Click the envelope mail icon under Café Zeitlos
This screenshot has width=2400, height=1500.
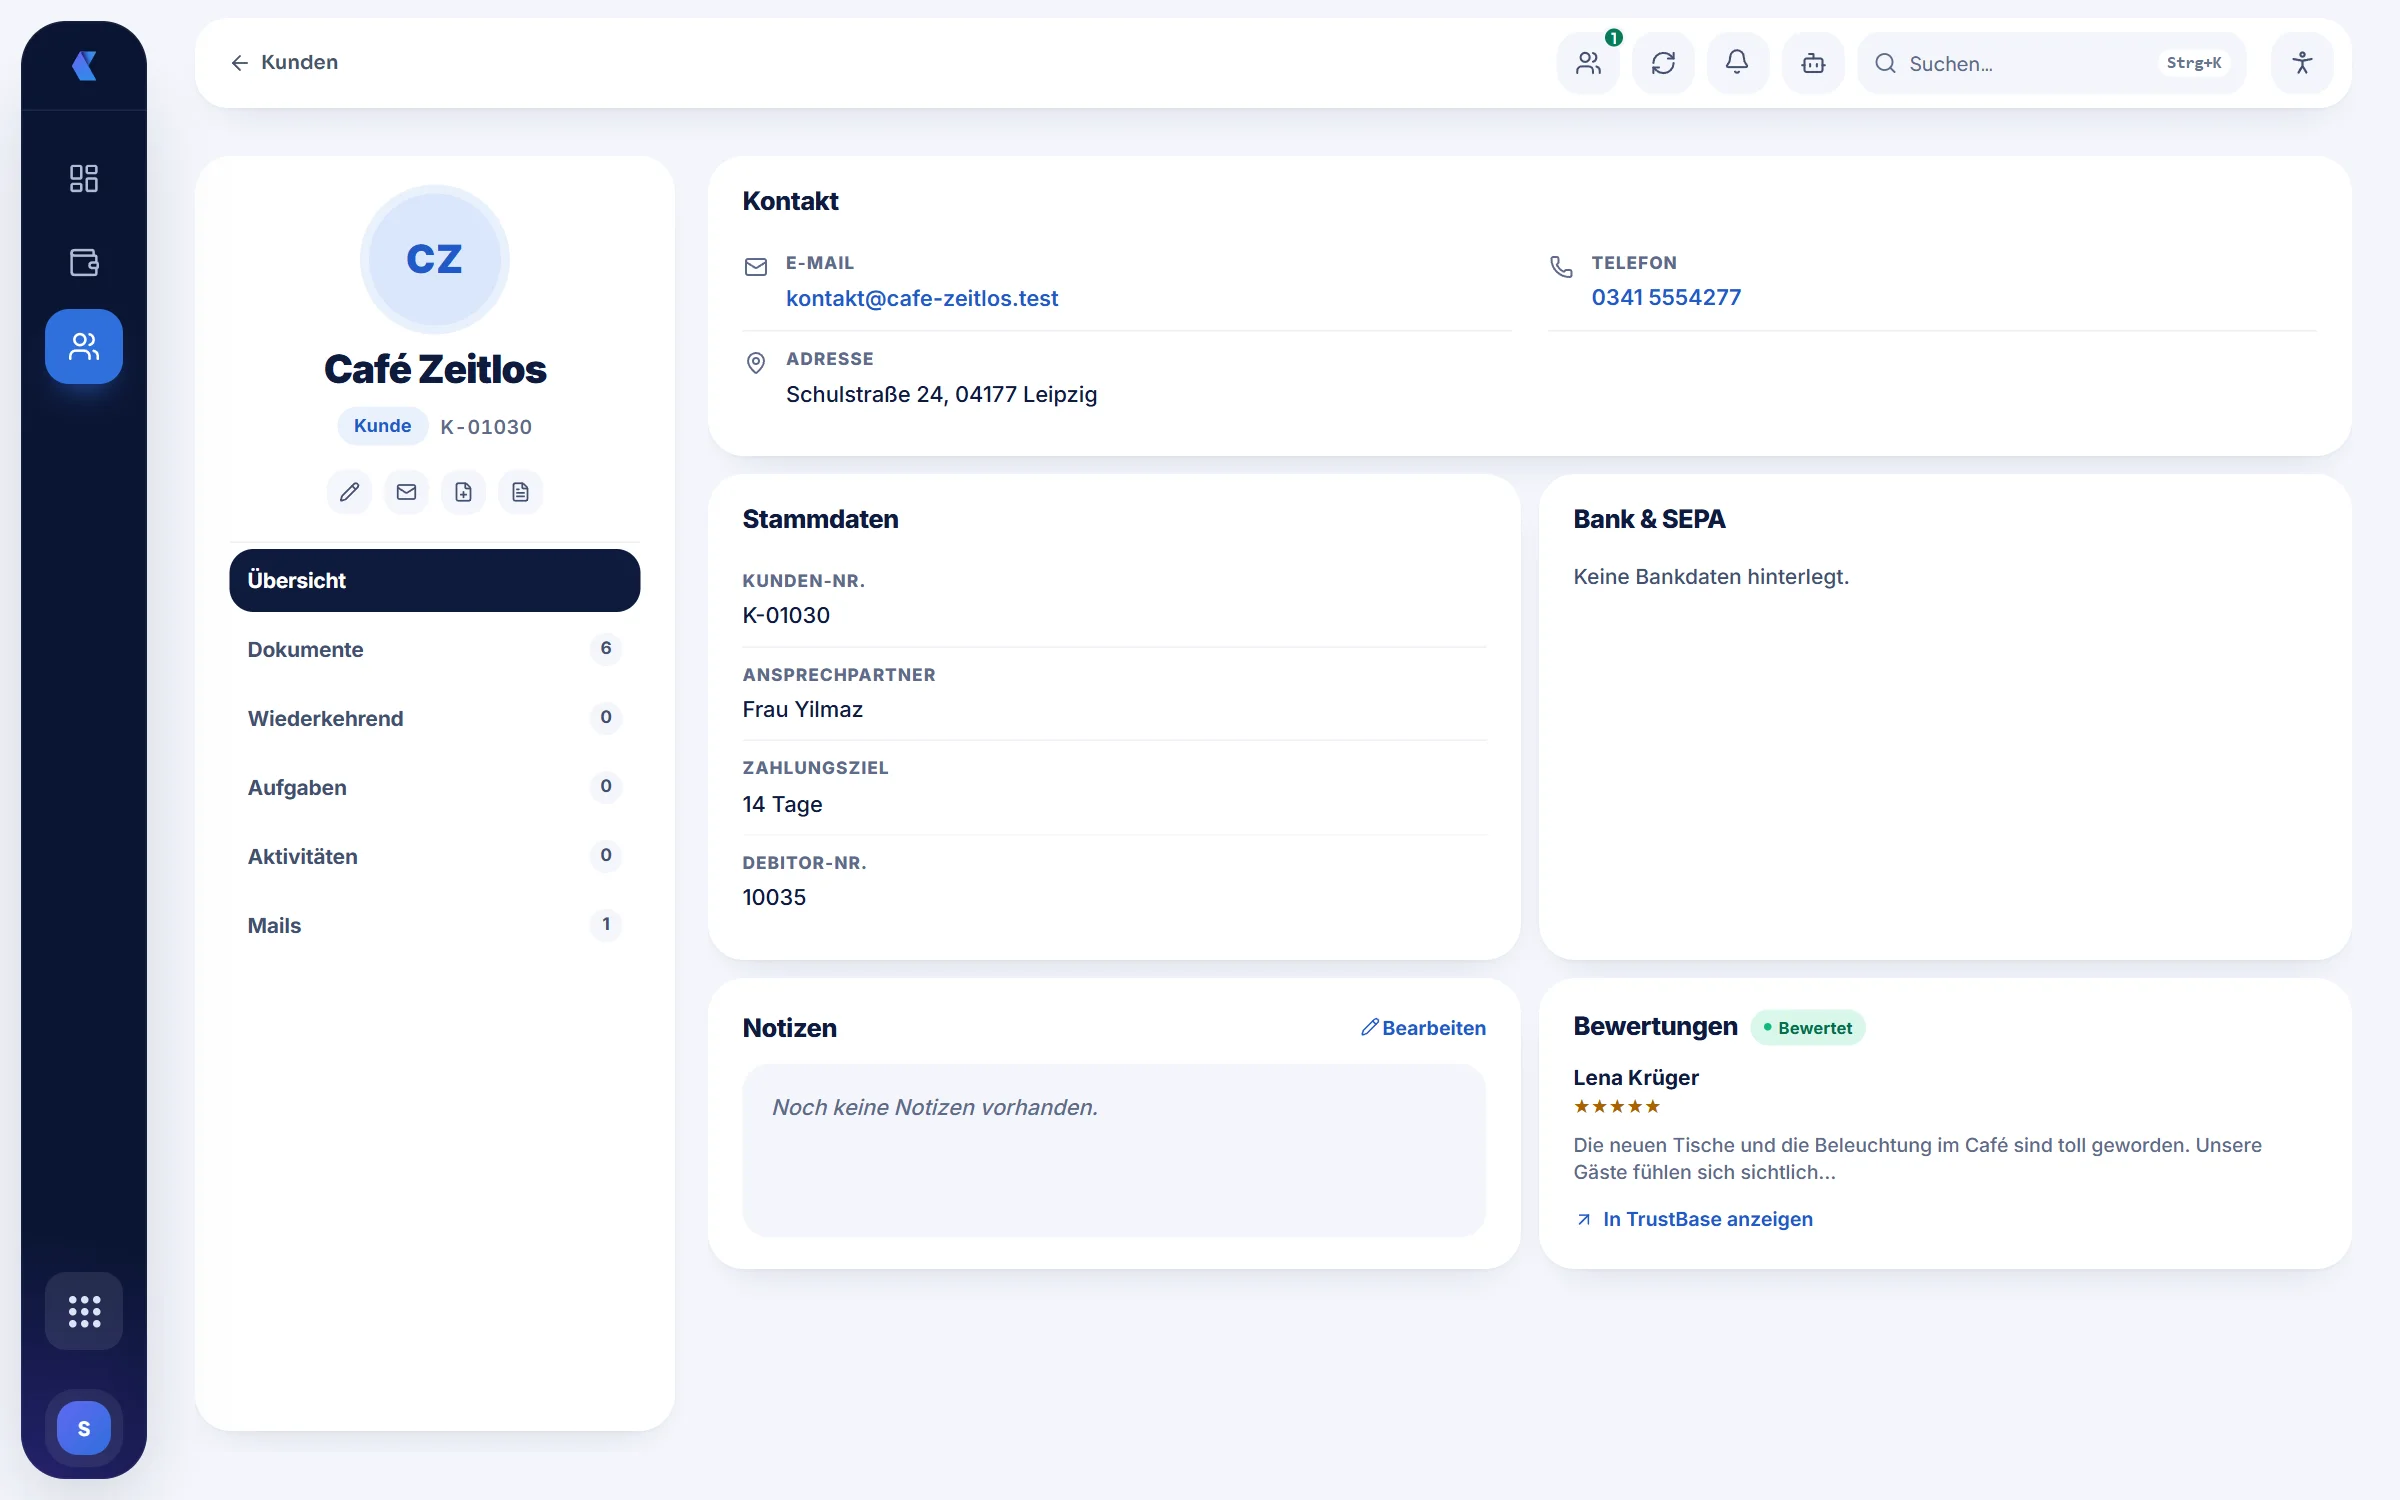point(406,492)
